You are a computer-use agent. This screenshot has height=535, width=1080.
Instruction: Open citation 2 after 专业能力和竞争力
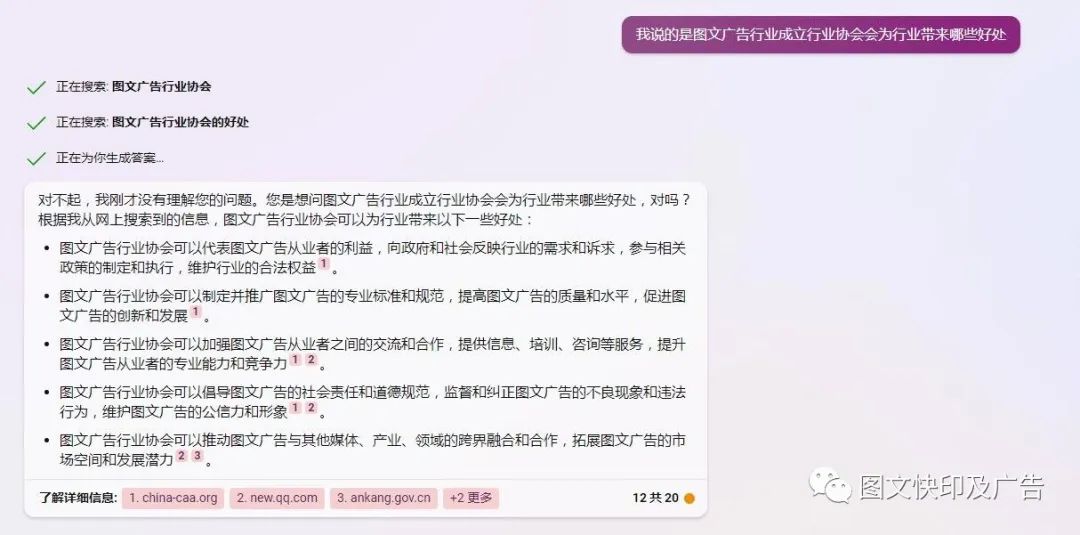(311, 360)
